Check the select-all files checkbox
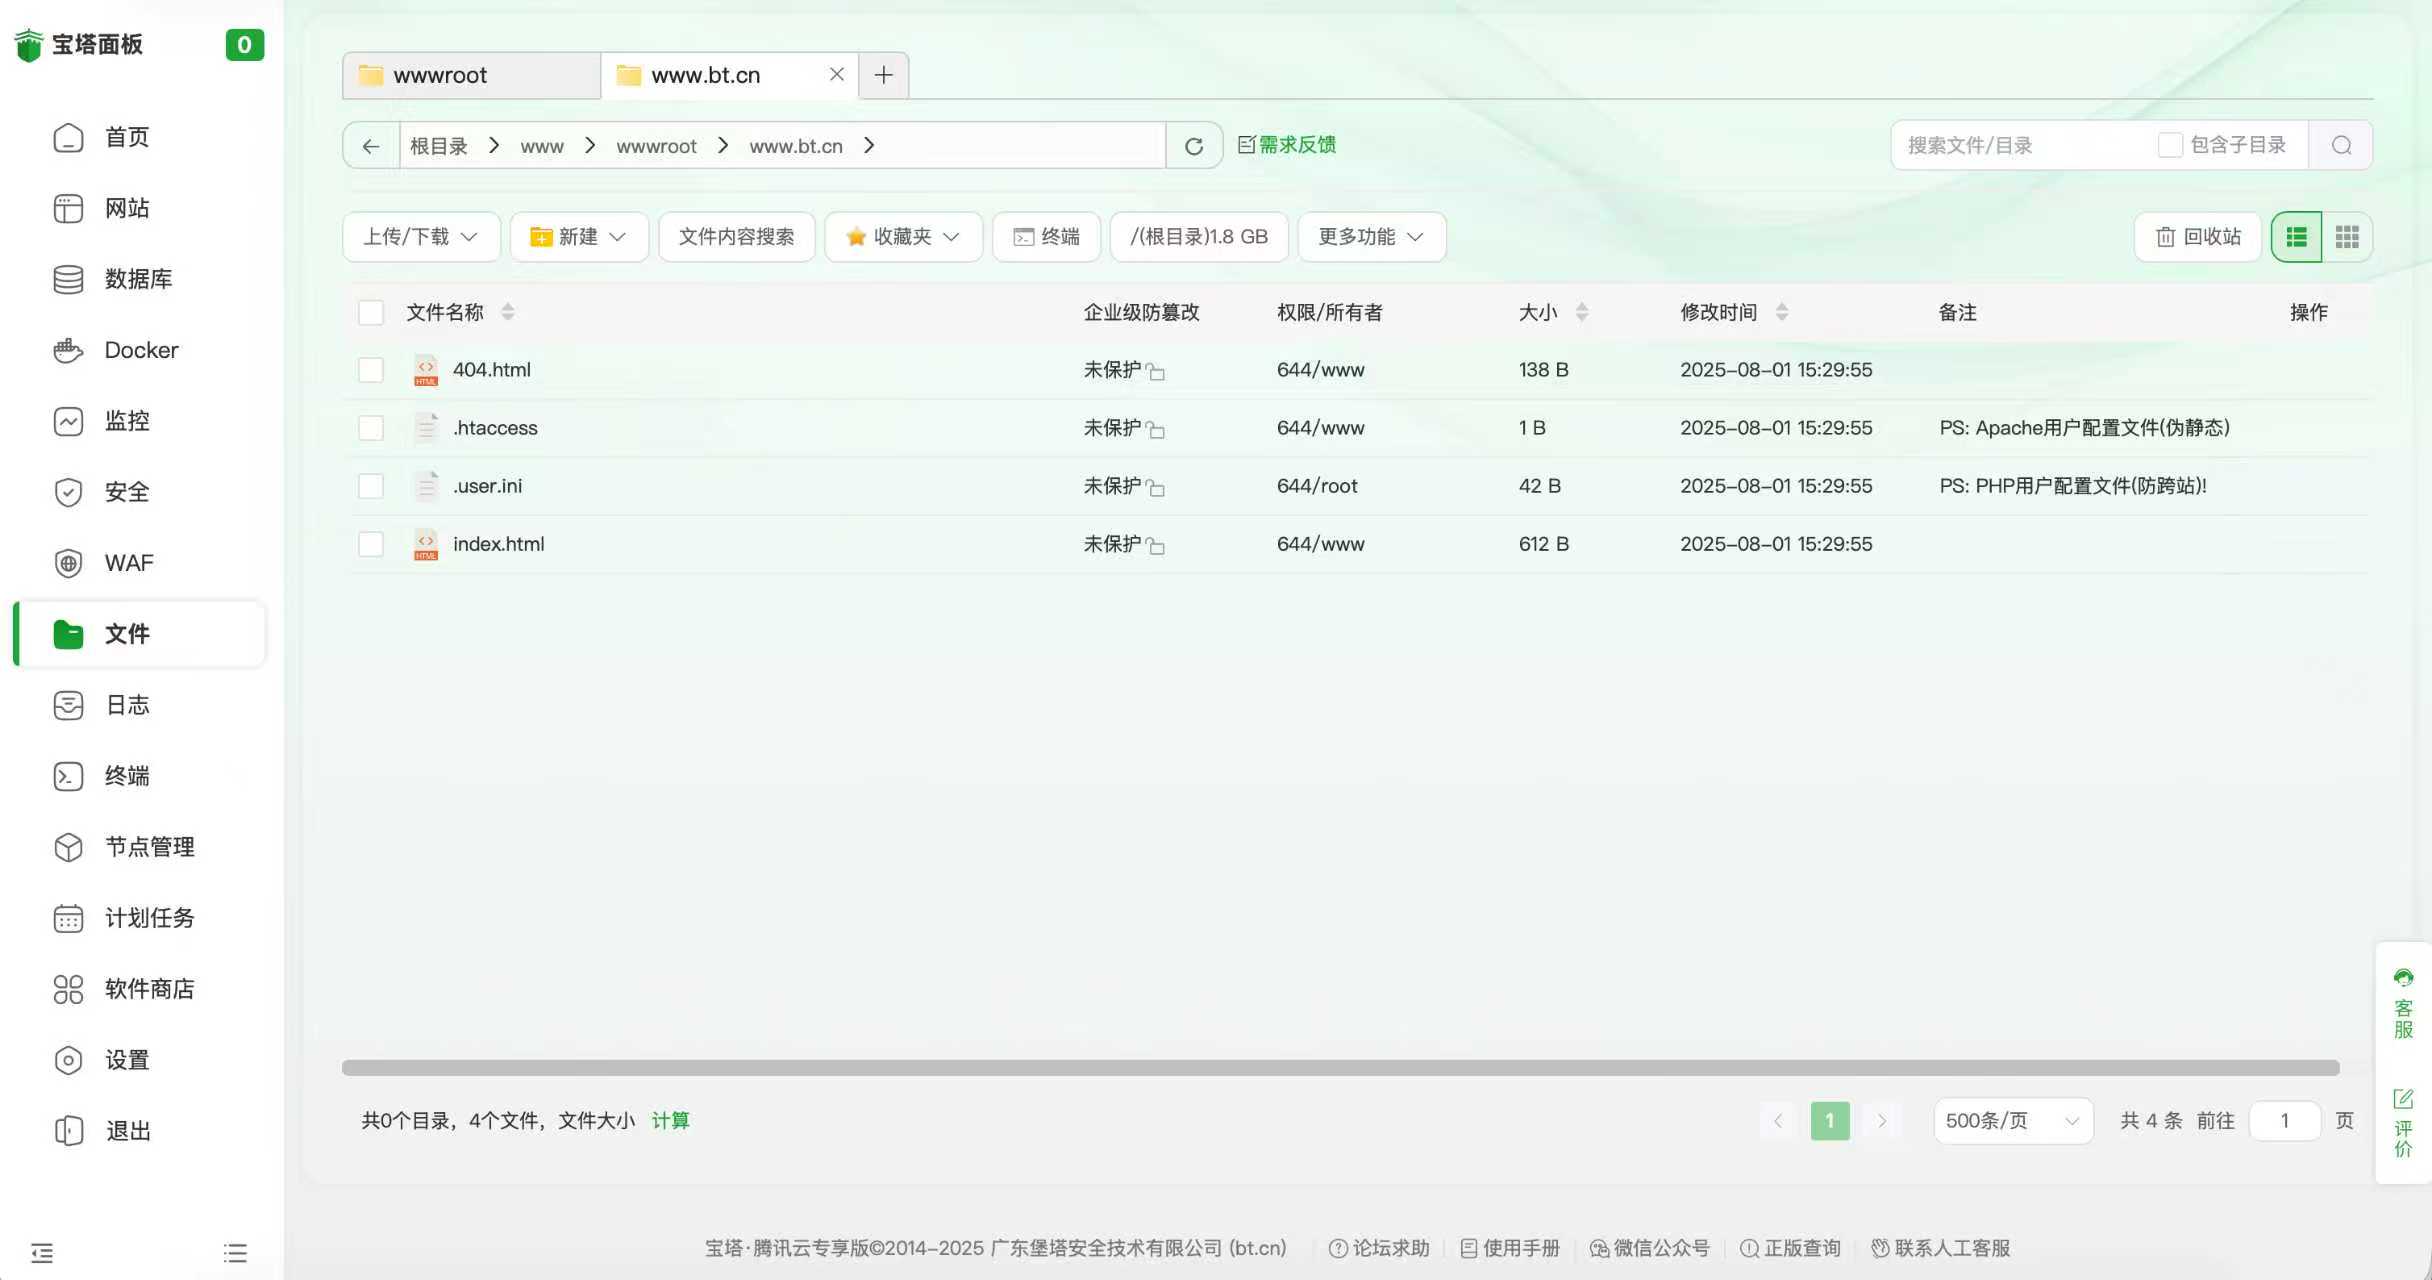 371,312
